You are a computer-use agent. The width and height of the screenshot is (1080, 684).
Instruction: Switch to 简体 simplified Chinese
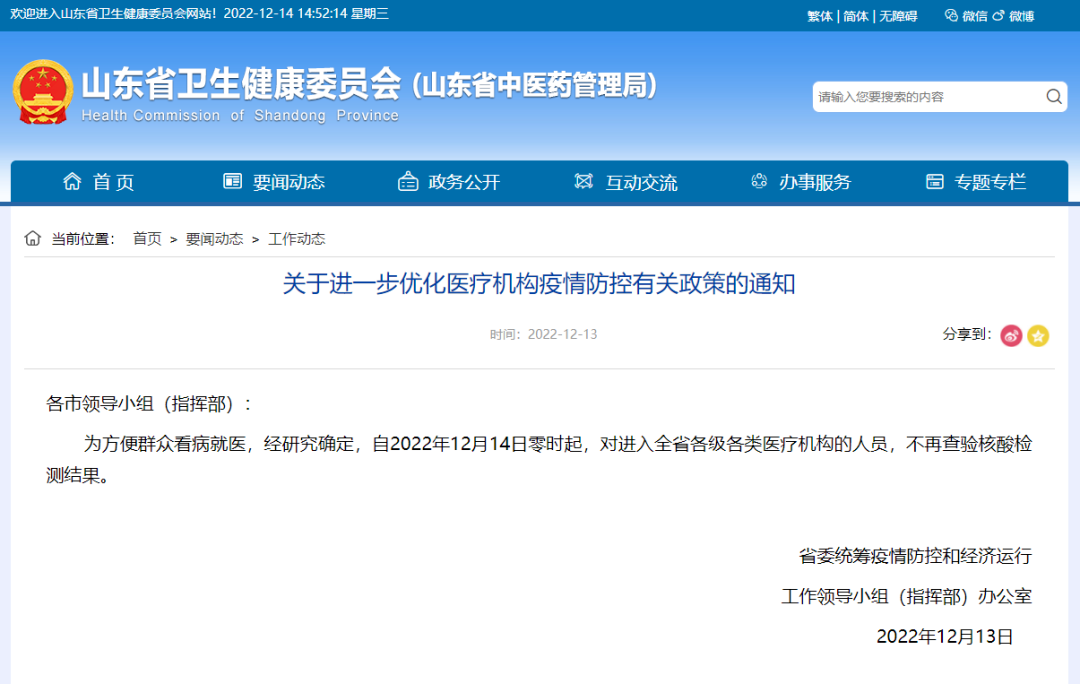coord(856,16)
